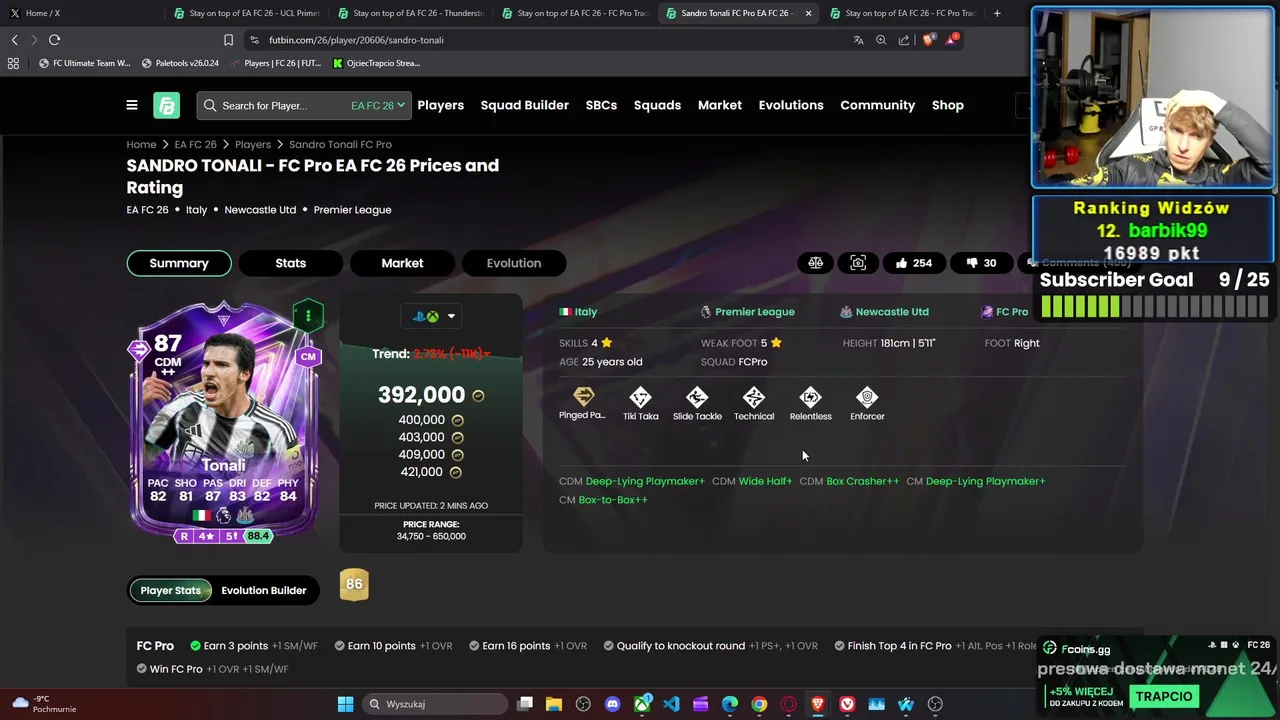This screenshot has width=1280, height=720.
Task: Click the compare scales icon
Action: click(x=816, y=263)
